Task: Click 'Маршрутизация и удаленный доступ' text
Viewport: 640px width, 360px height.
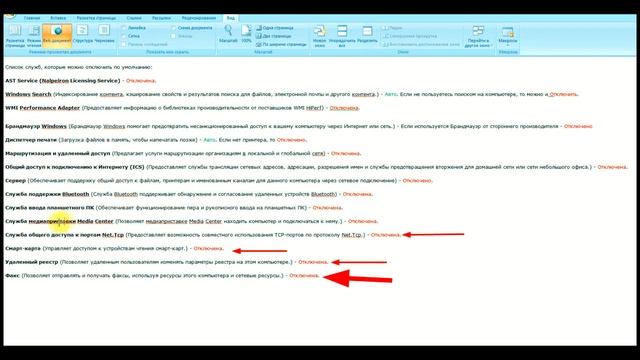Action: pos(58,153)
